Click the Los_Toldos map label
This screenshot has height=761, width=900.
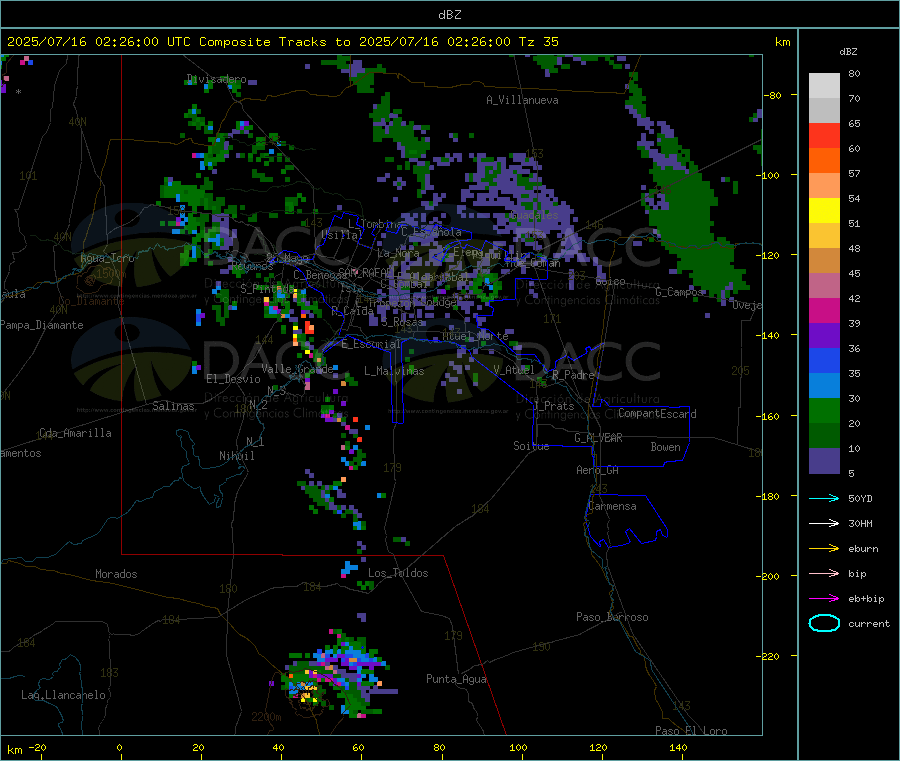398,573
